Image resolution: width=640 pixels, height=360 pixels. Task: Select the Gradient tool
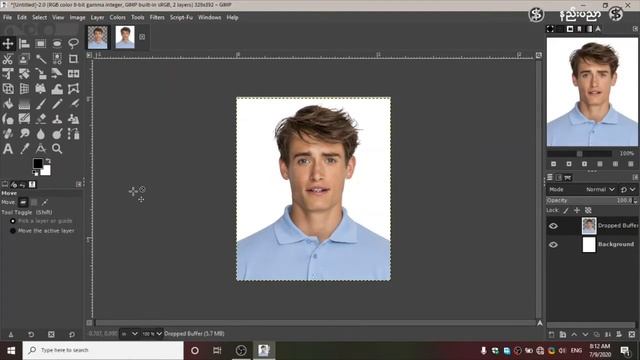[x=24, y=104]
